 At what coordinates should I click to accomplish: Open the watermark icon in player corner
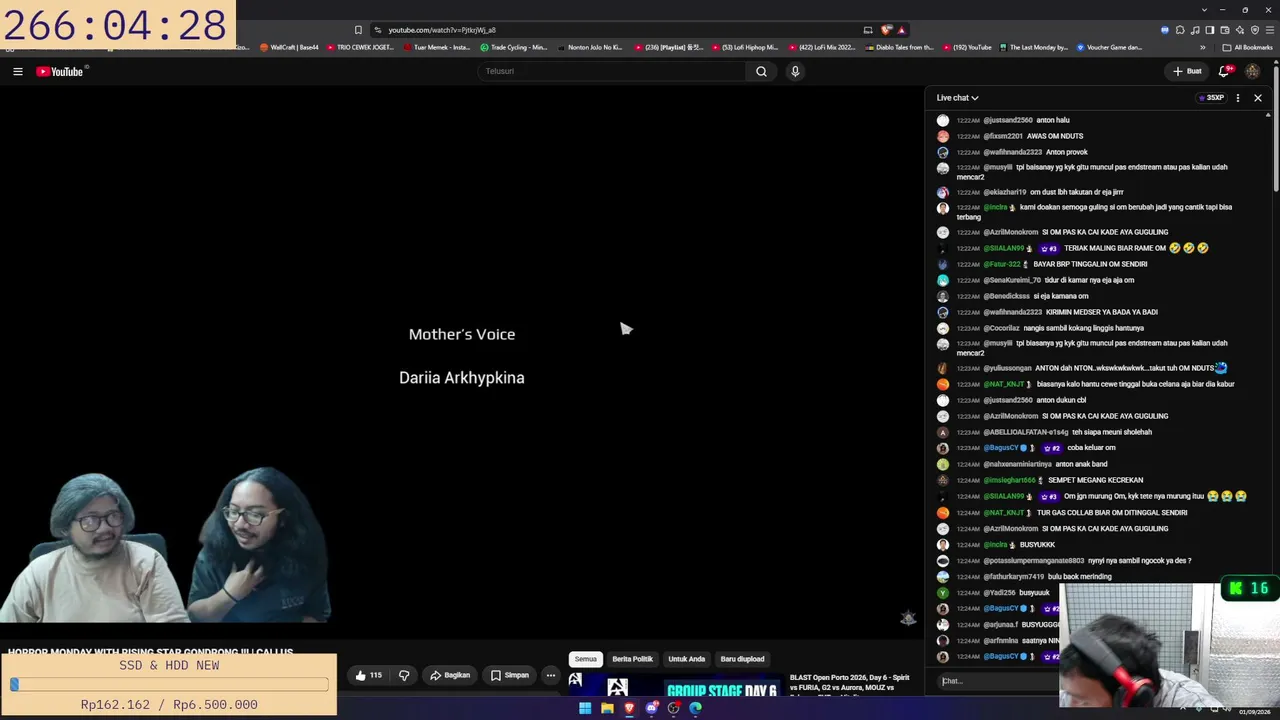tap(908, 618)
